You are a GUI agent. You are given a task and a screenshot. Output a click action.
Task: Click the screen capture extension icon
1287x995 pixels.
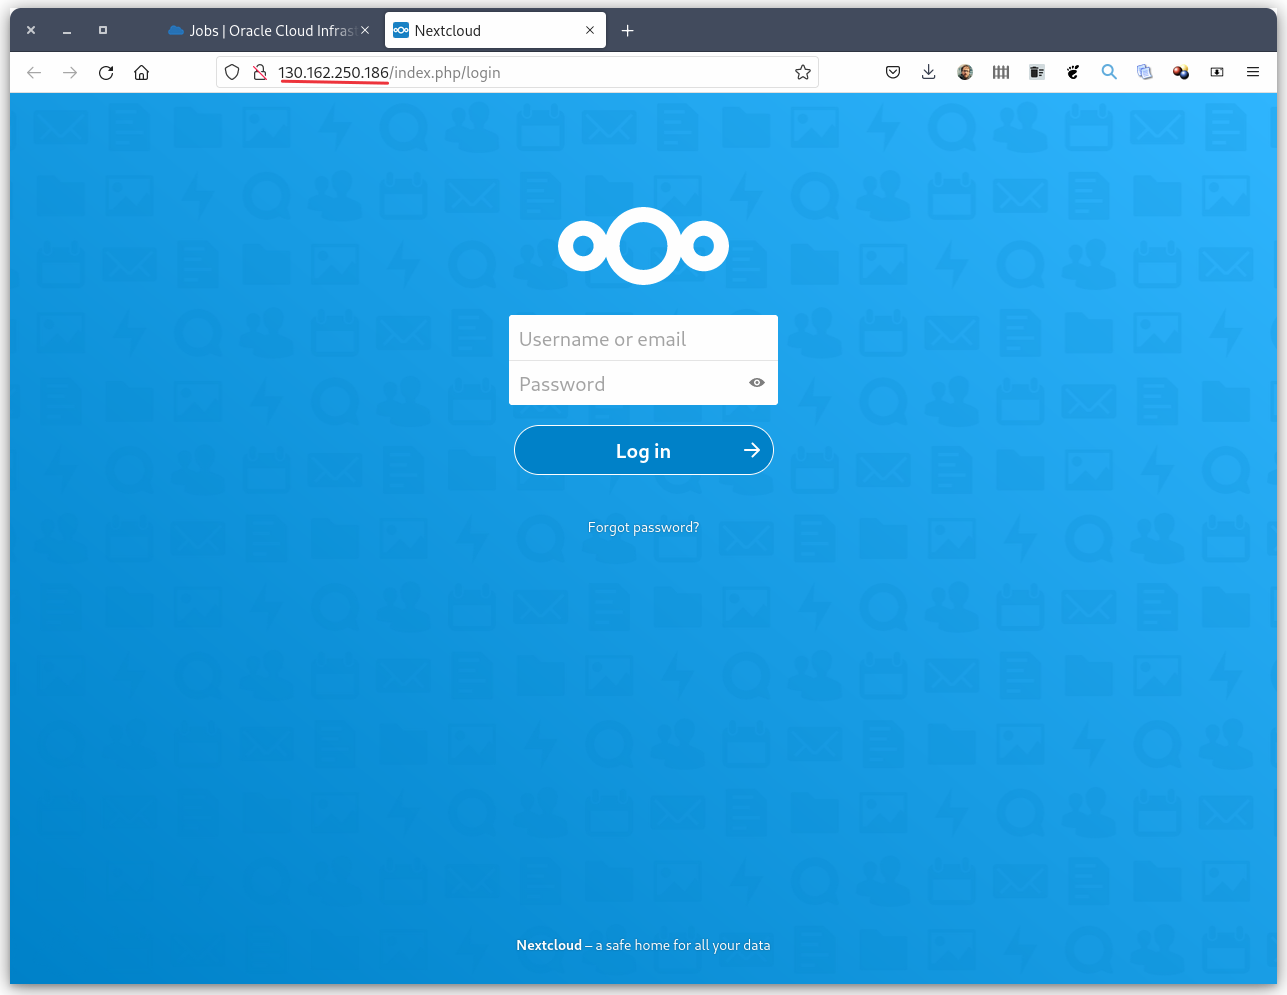coord(1217,72)
